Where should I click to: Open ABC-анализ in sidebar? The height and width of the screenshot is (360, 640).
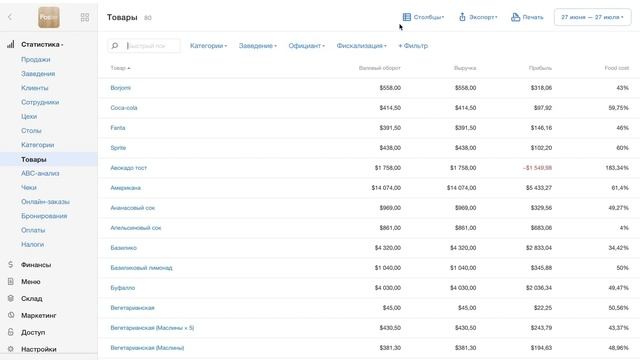(40, 173)
